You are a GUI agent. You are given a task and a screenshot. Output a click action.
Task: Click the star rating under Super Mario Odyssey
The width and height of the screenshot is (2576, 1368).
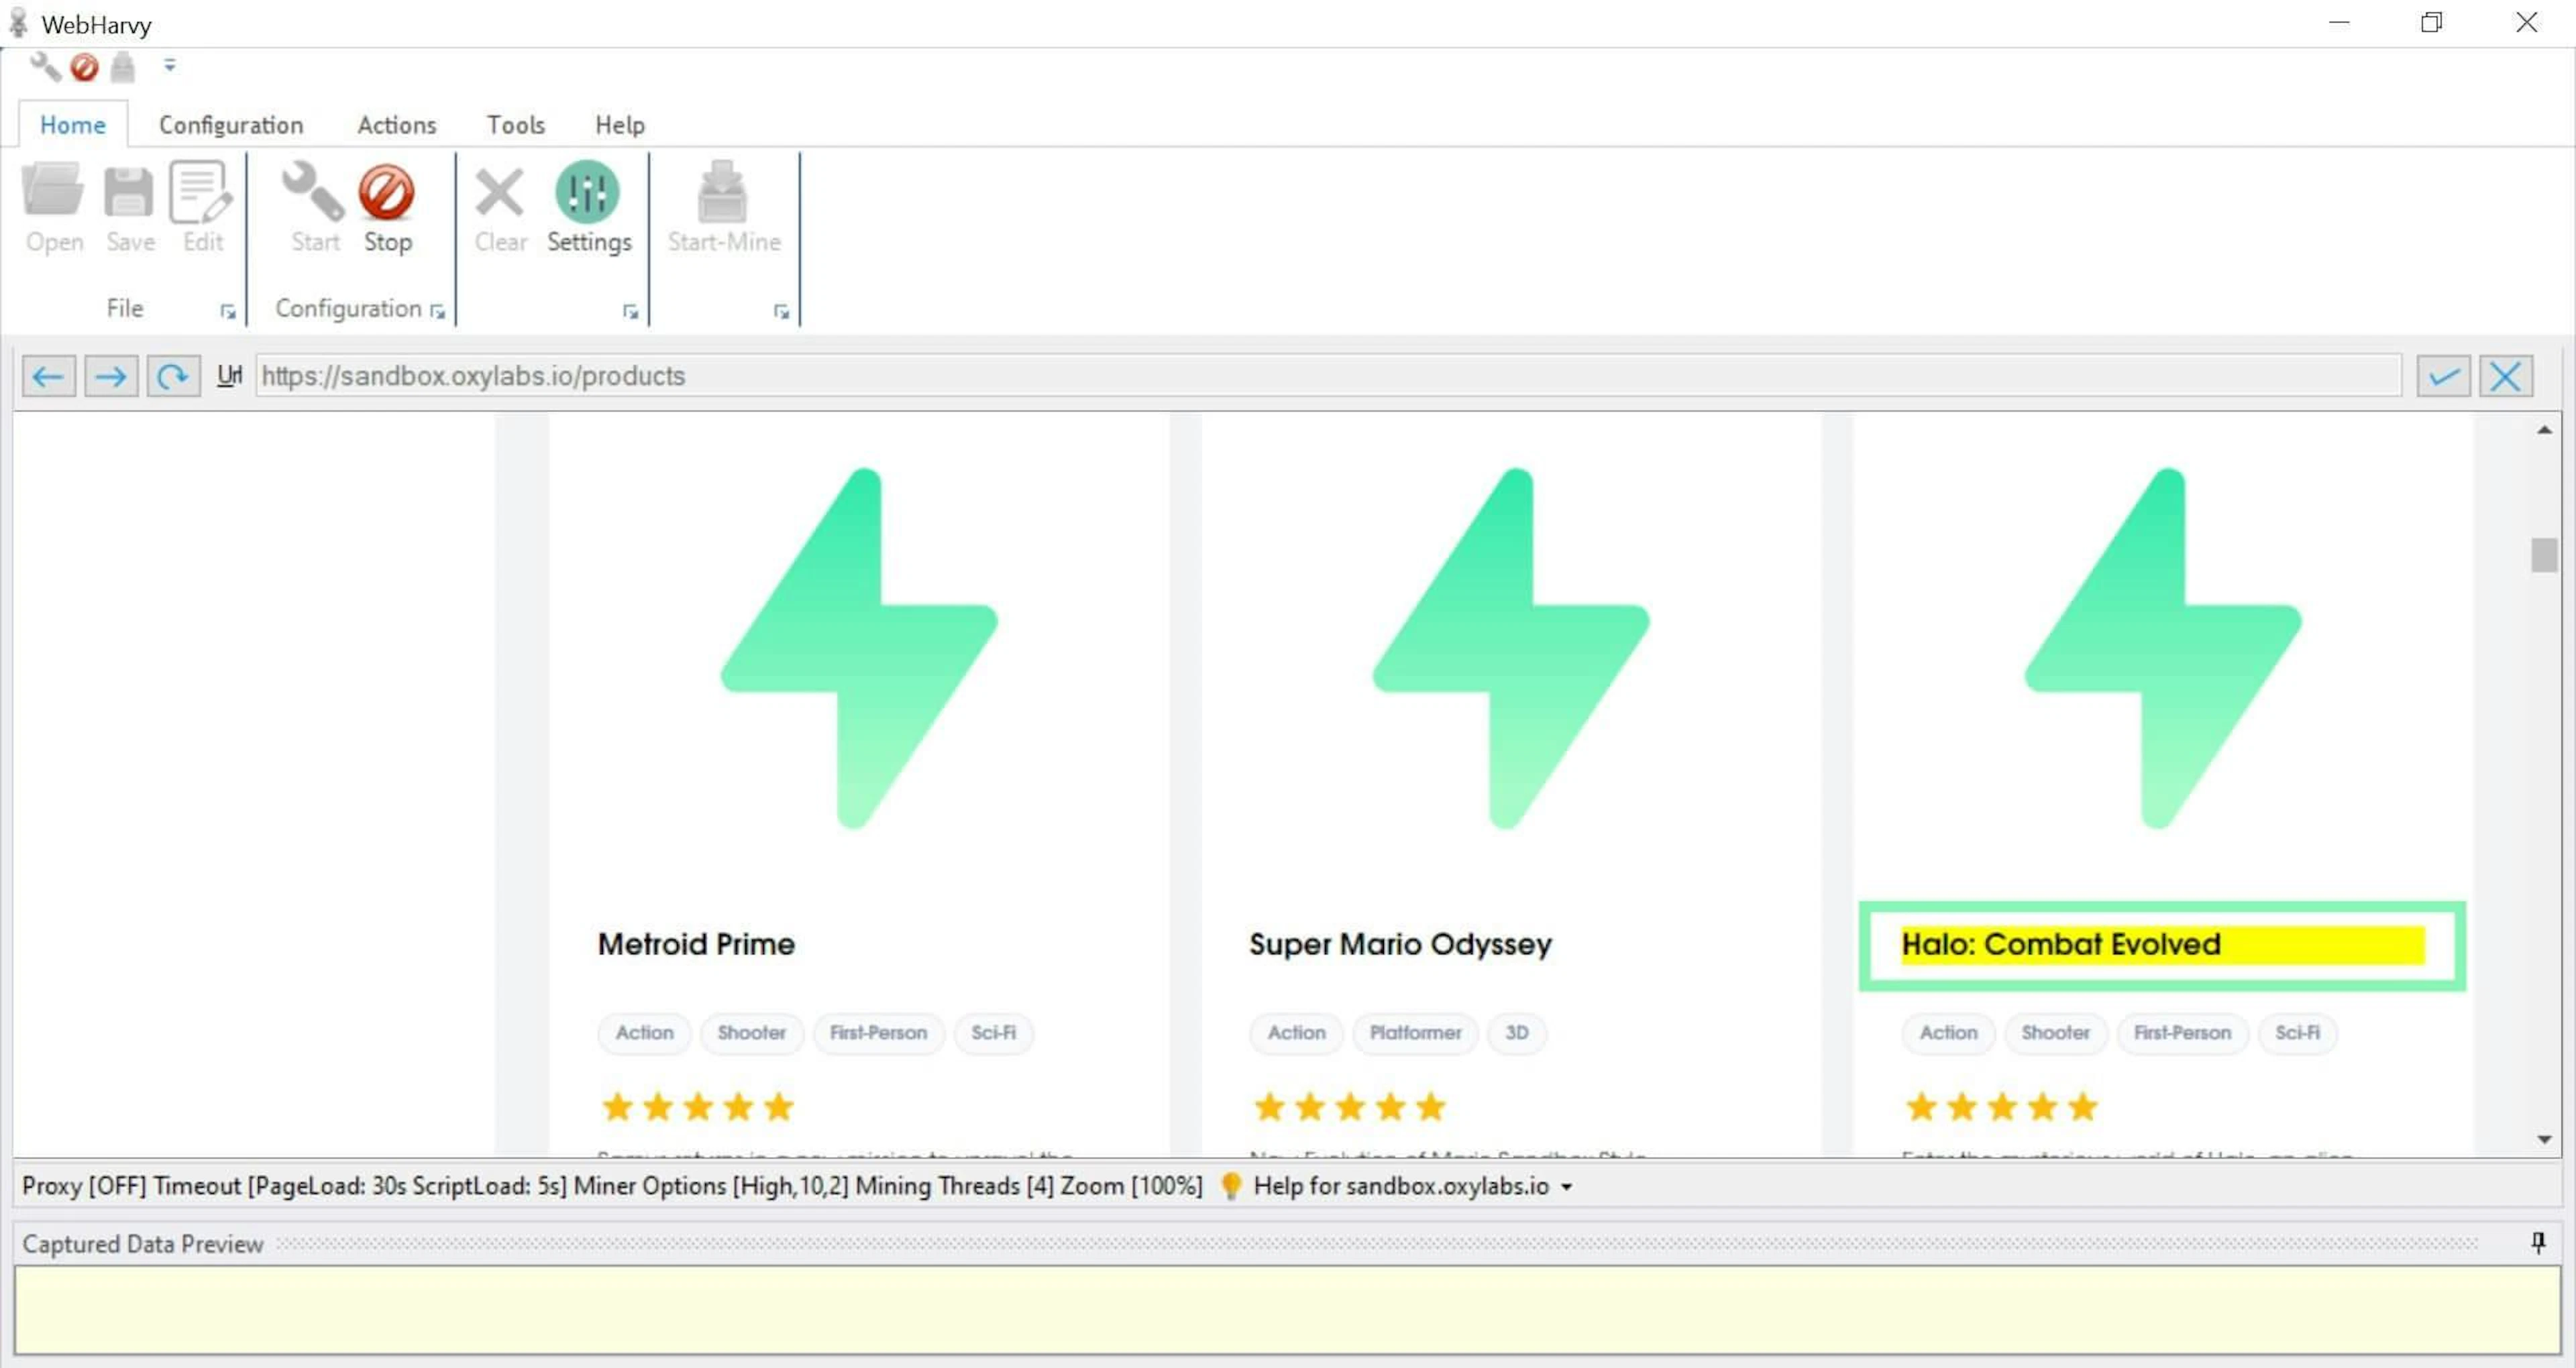tap(1350, 1107)
